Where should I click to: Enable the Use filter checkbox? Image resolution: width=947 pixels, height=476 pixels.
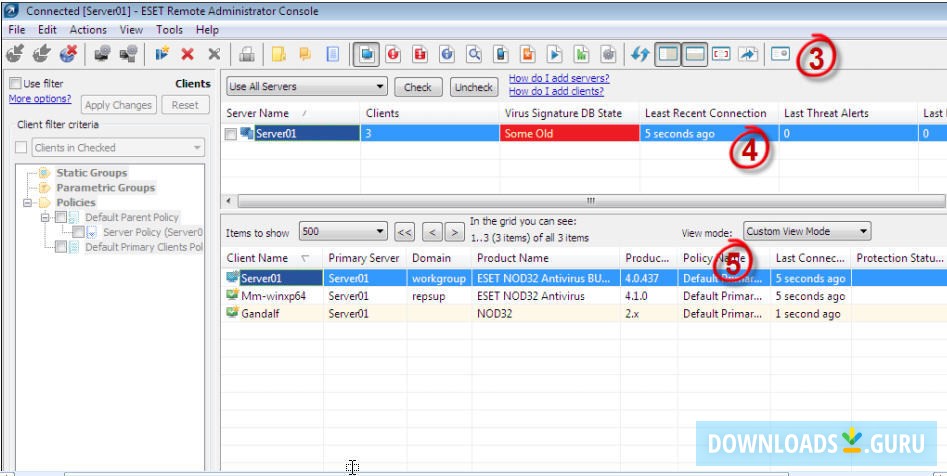15,83
